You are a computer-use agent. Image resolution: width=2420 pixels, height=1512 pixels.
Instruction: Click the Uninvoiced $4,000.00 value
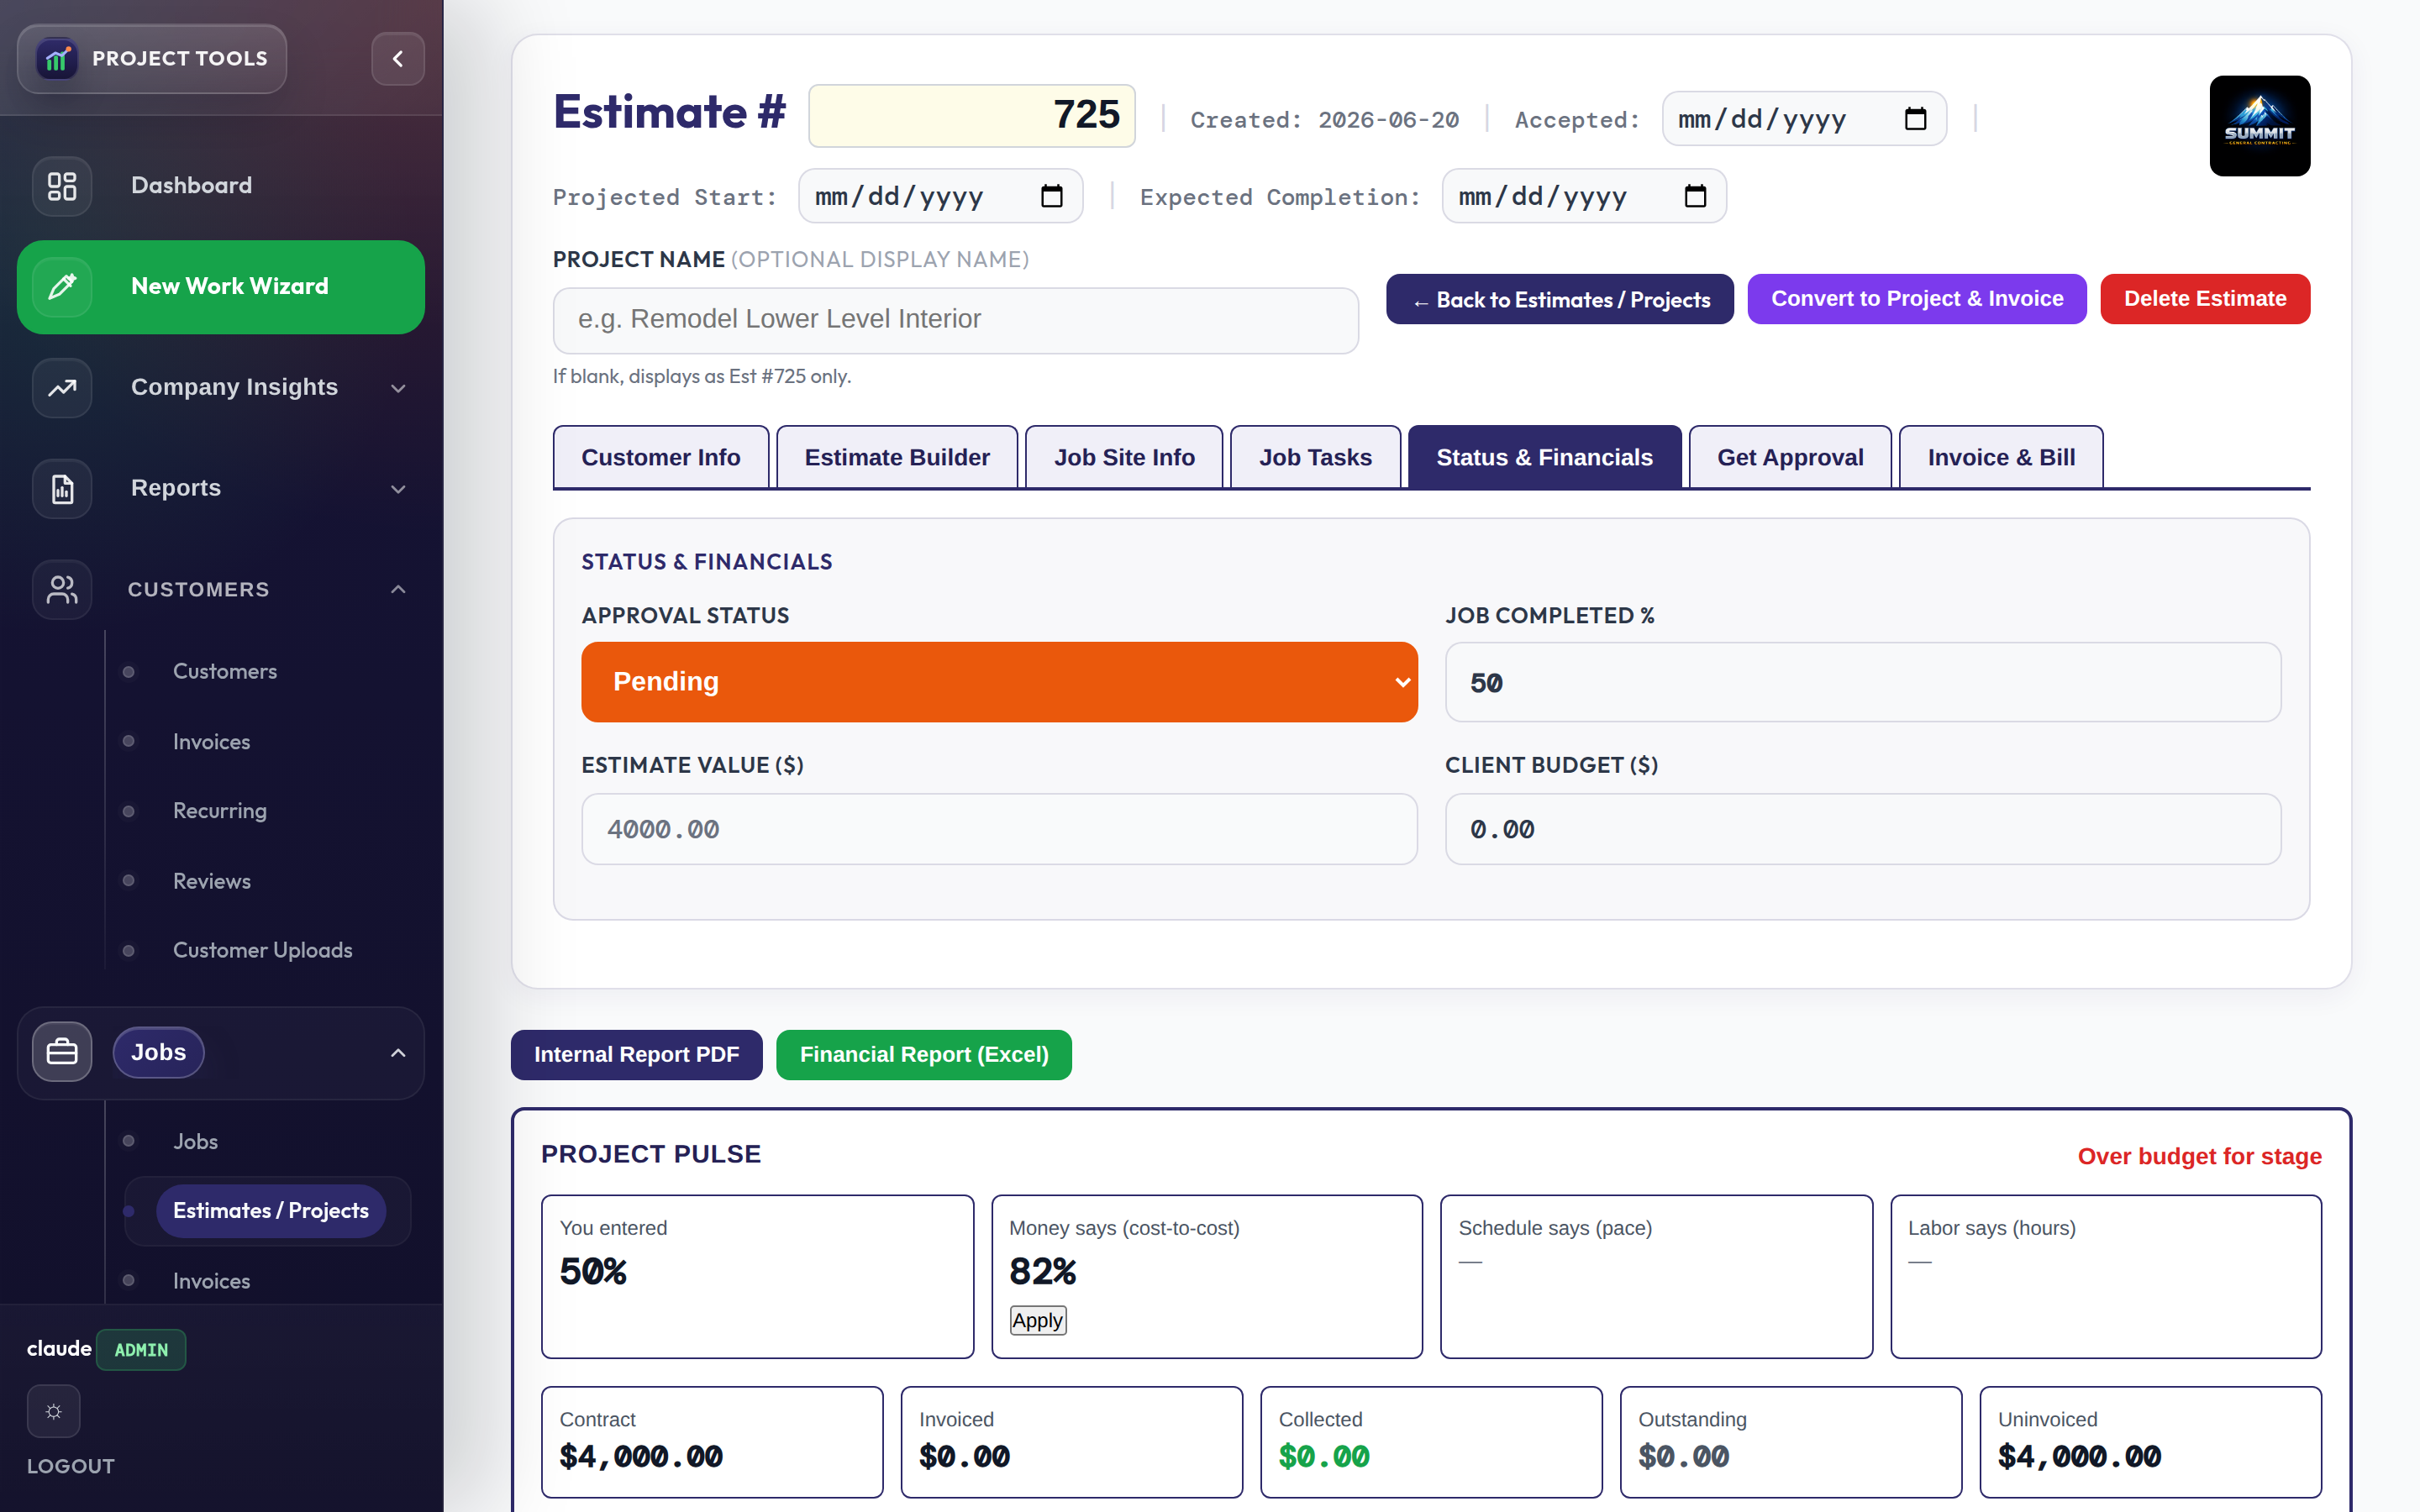click(2079, 1456)
